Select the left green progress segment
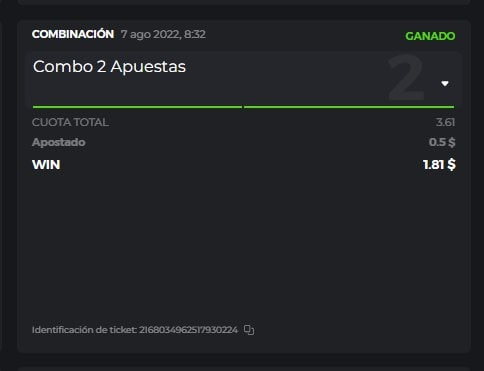The height and width of the screenshot is (371, 484). point(137,107)
